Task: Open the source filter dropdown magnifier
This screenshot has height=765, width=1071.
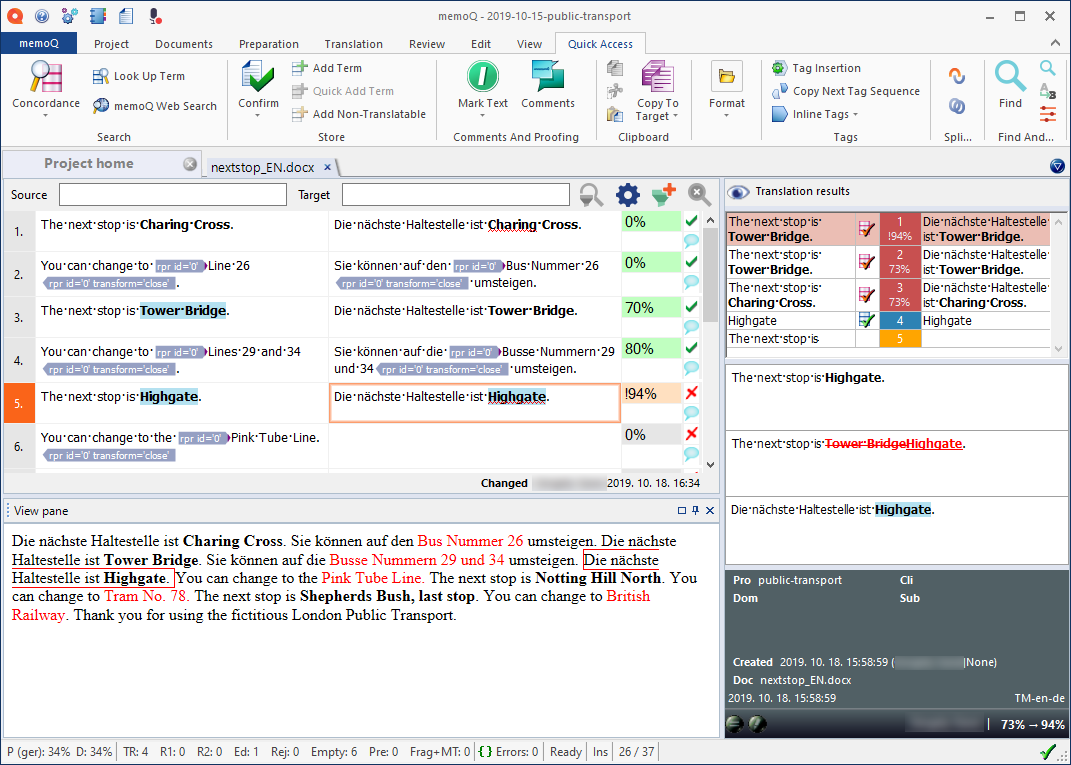Action: 591,195
